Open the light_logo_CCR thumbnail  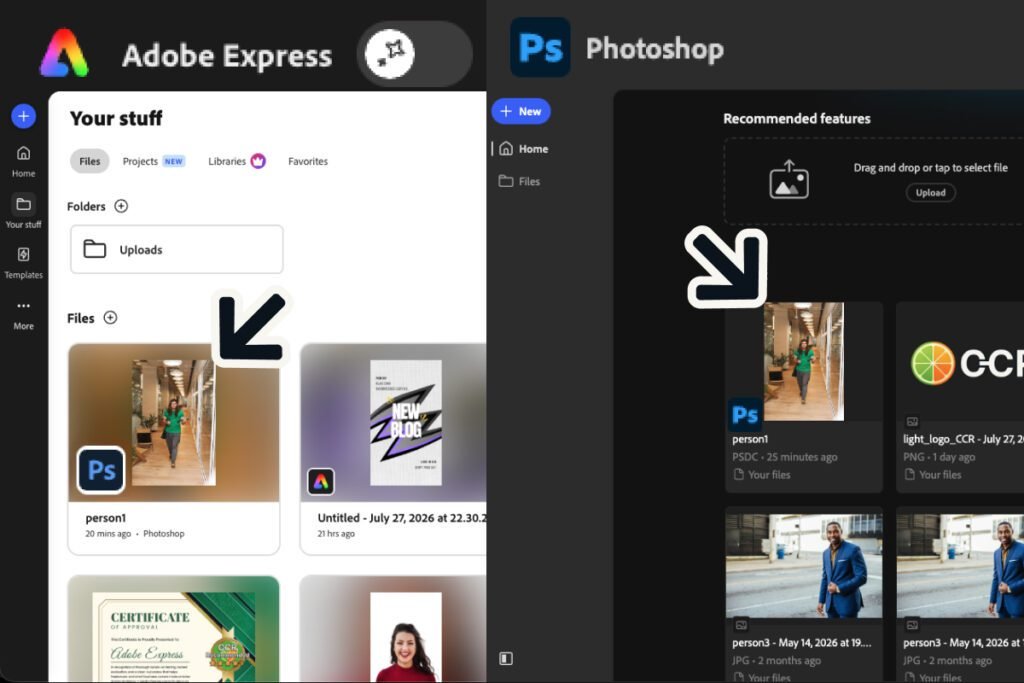coord(960,363)
